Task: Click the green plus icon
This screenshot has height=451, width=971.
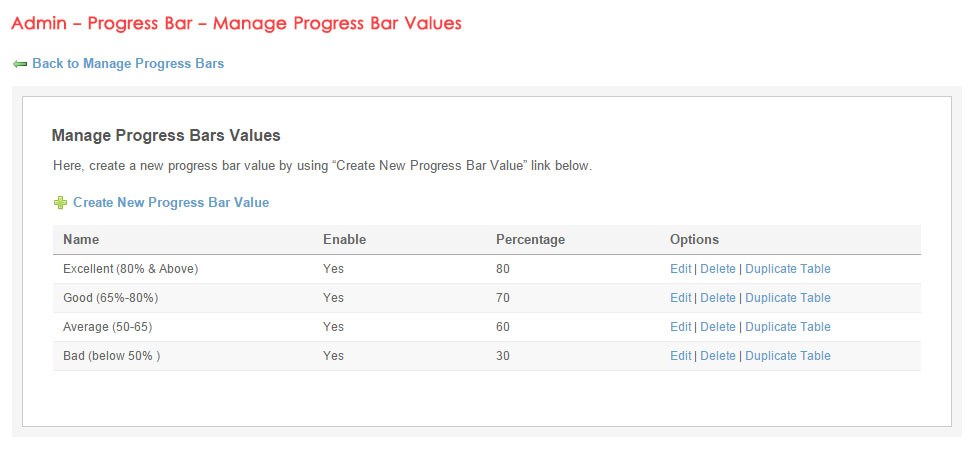Action: coord(60,203)
